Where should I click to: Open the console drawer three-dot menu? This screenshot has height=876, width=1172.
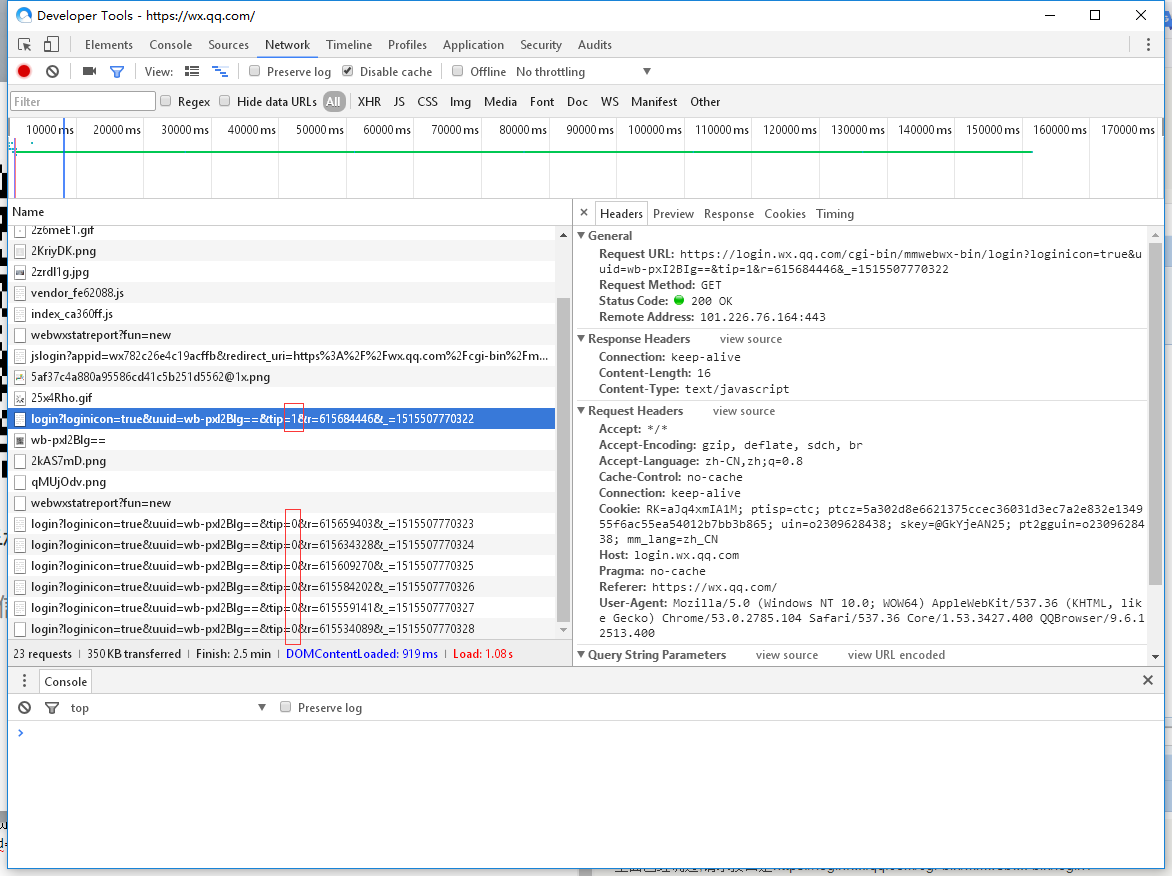tap(25, 681)
